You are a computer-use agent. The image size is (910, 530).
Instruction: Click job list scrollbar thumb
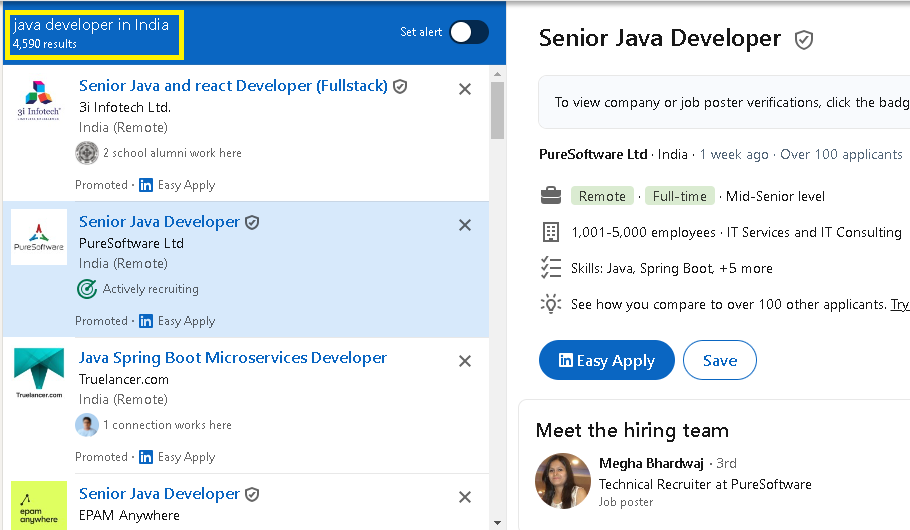coord(497,110)
